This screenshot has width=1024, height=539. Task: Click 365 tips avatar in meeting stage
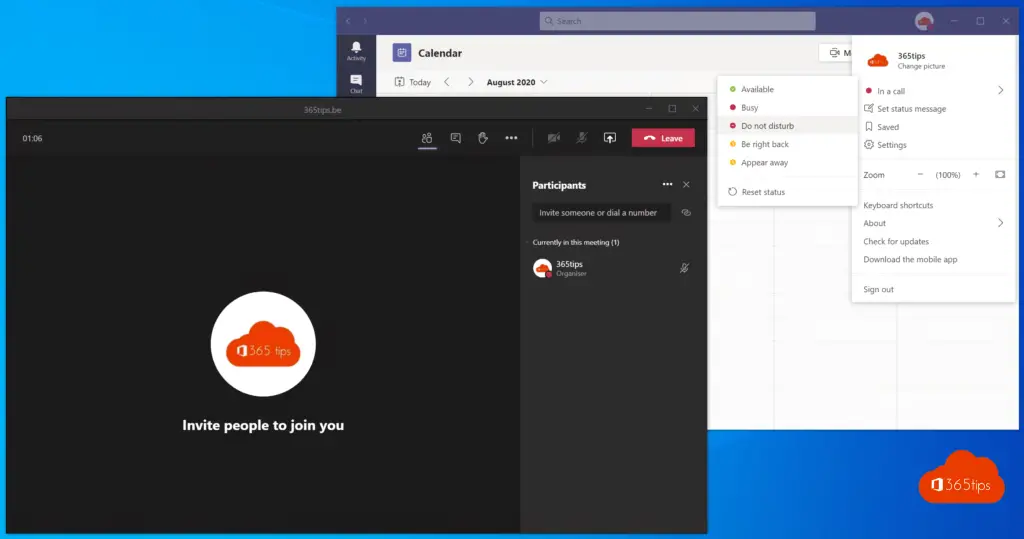pos(263,344)
